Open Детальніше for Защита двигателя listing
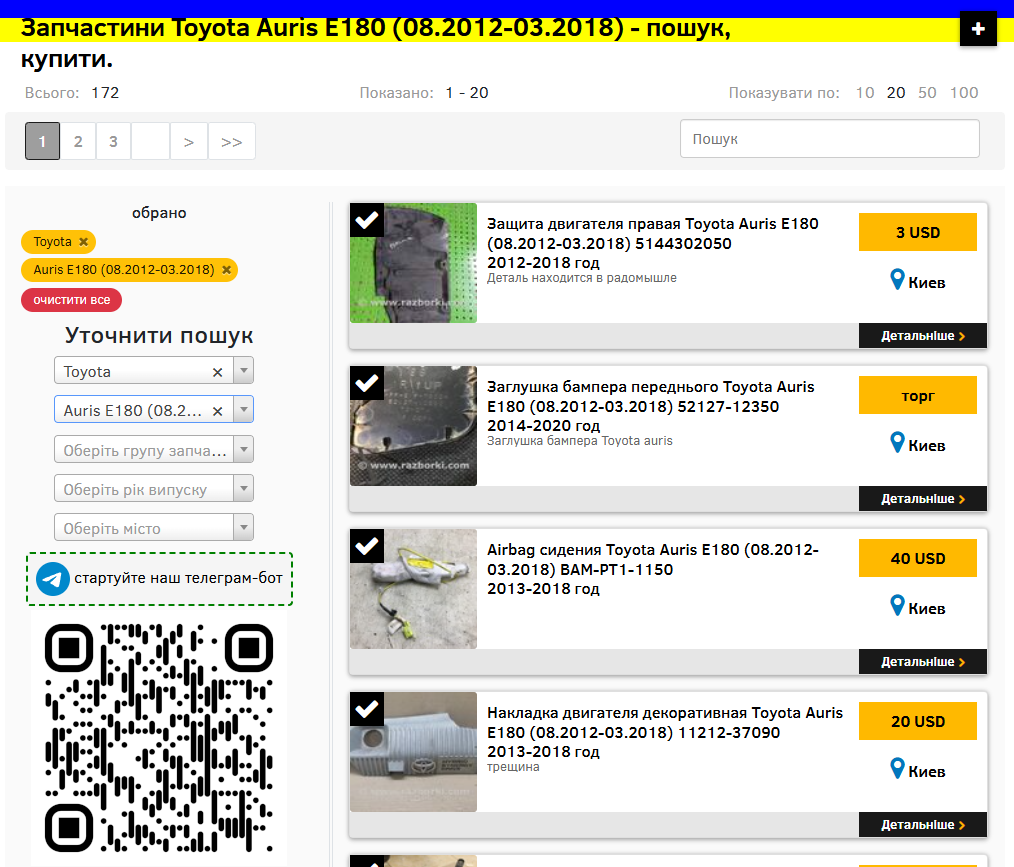Viewport: 1014px width, 867px height. click(x=923, y=336)
